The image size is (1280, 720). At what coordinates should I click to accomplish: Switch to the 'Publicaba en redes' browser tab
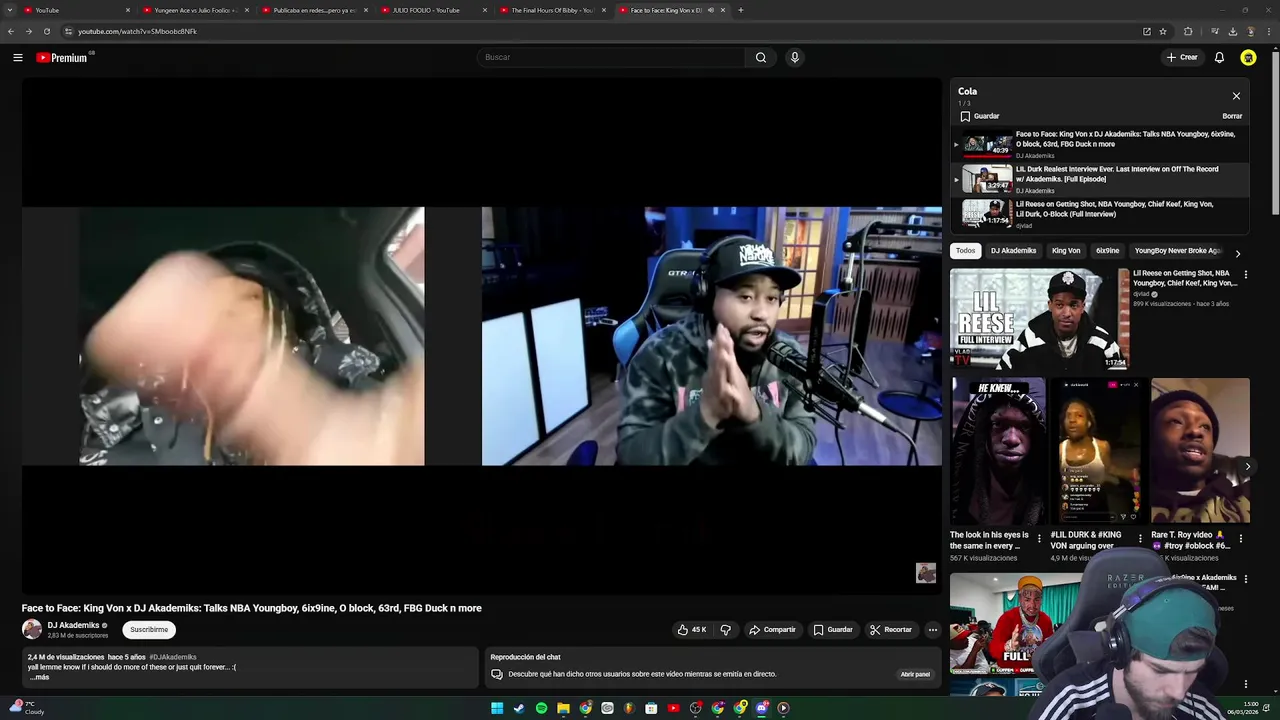pyautogui.click(x=314, y=10)
